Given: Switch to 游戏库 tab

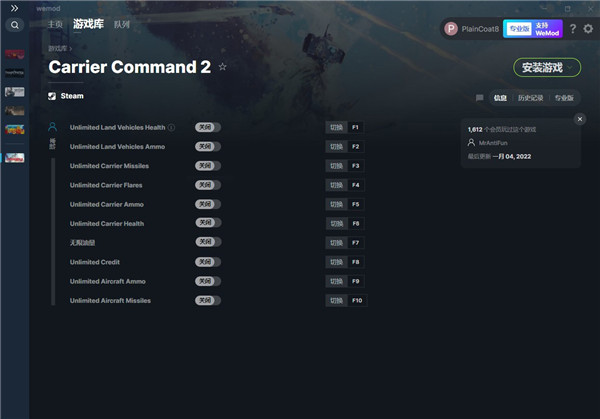Looking at the screenshot, I should [88, 24].
